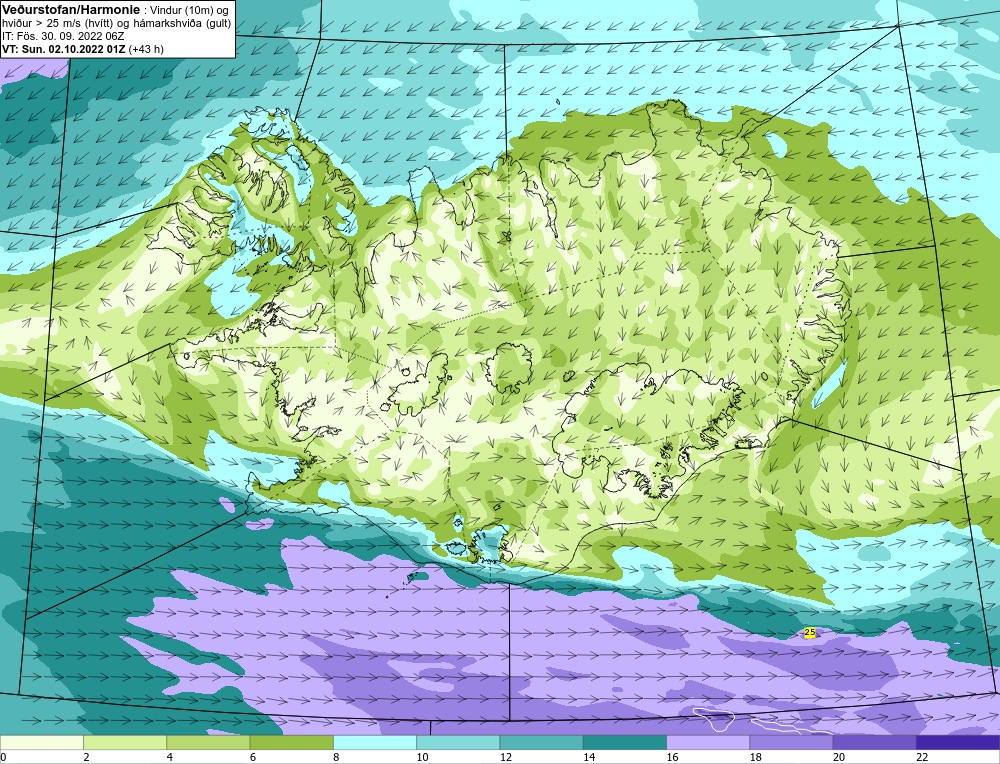The width and height of the screenshot is (1000, 764).
Task: Click the legend value 16
Action: click(x=672, y=757)
